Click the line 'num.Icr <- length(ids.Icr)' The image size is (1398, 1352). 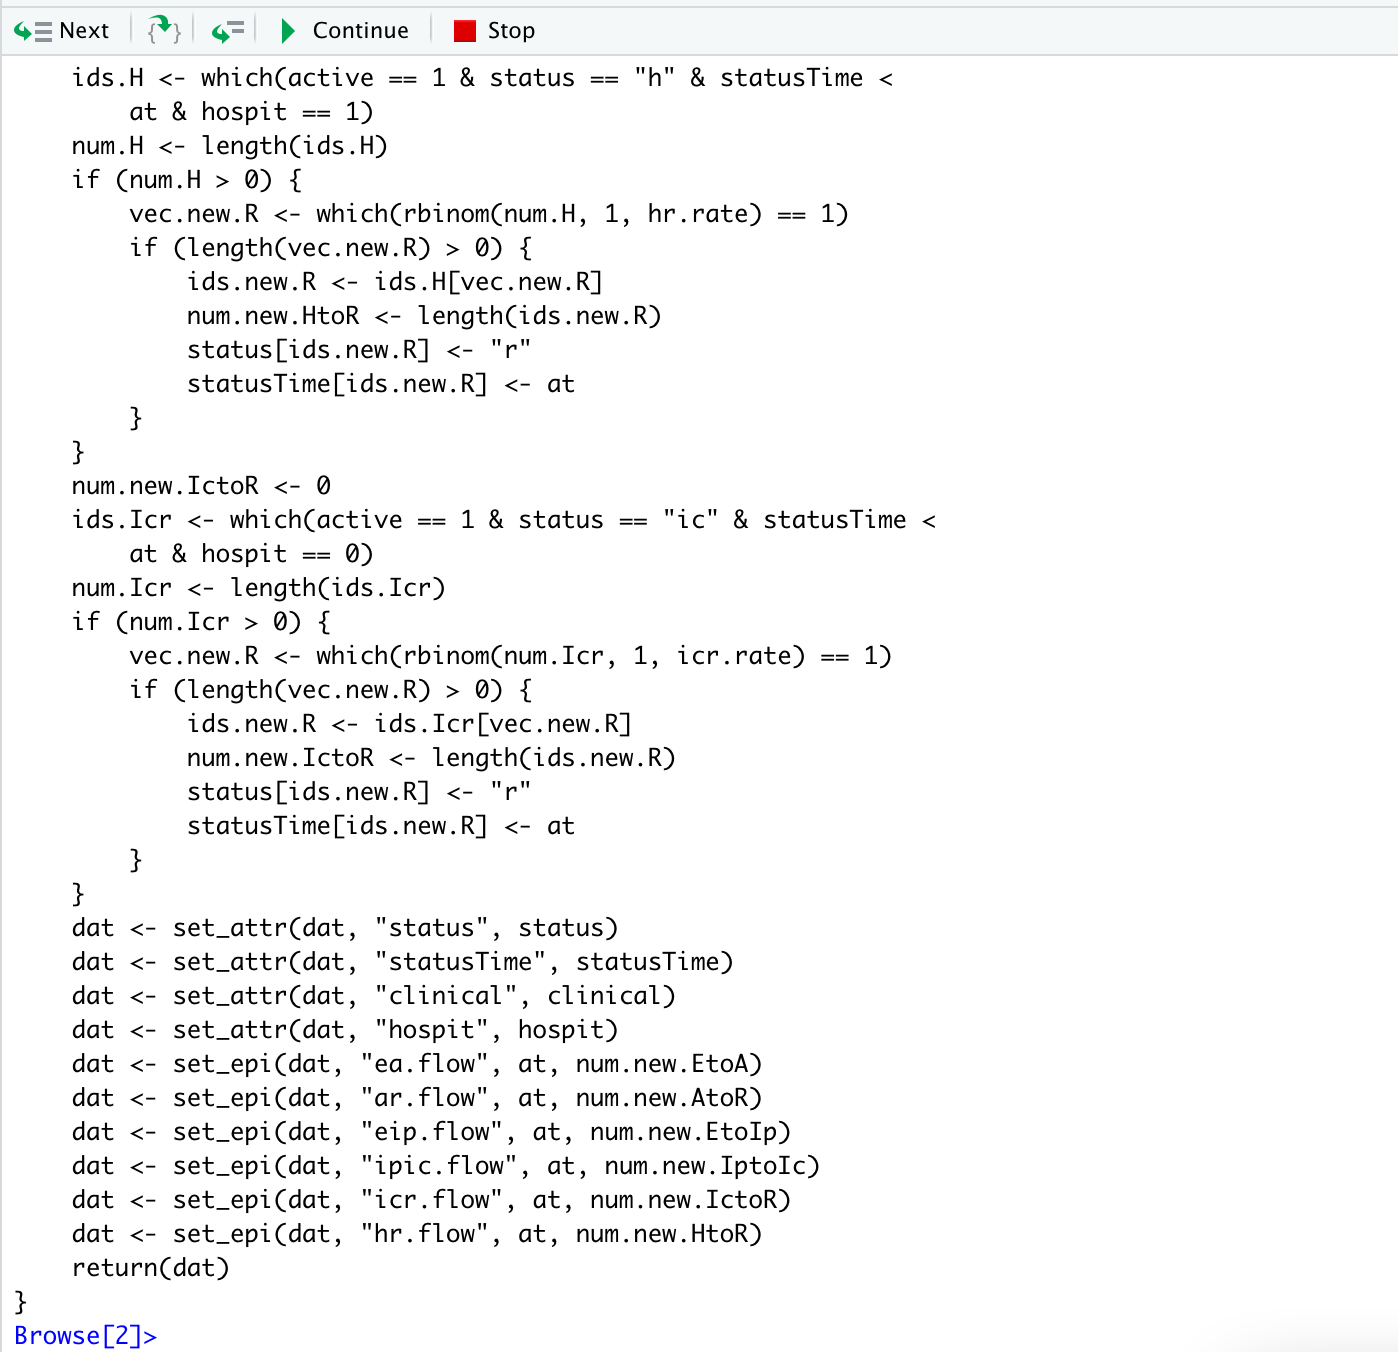pos(258,588)
